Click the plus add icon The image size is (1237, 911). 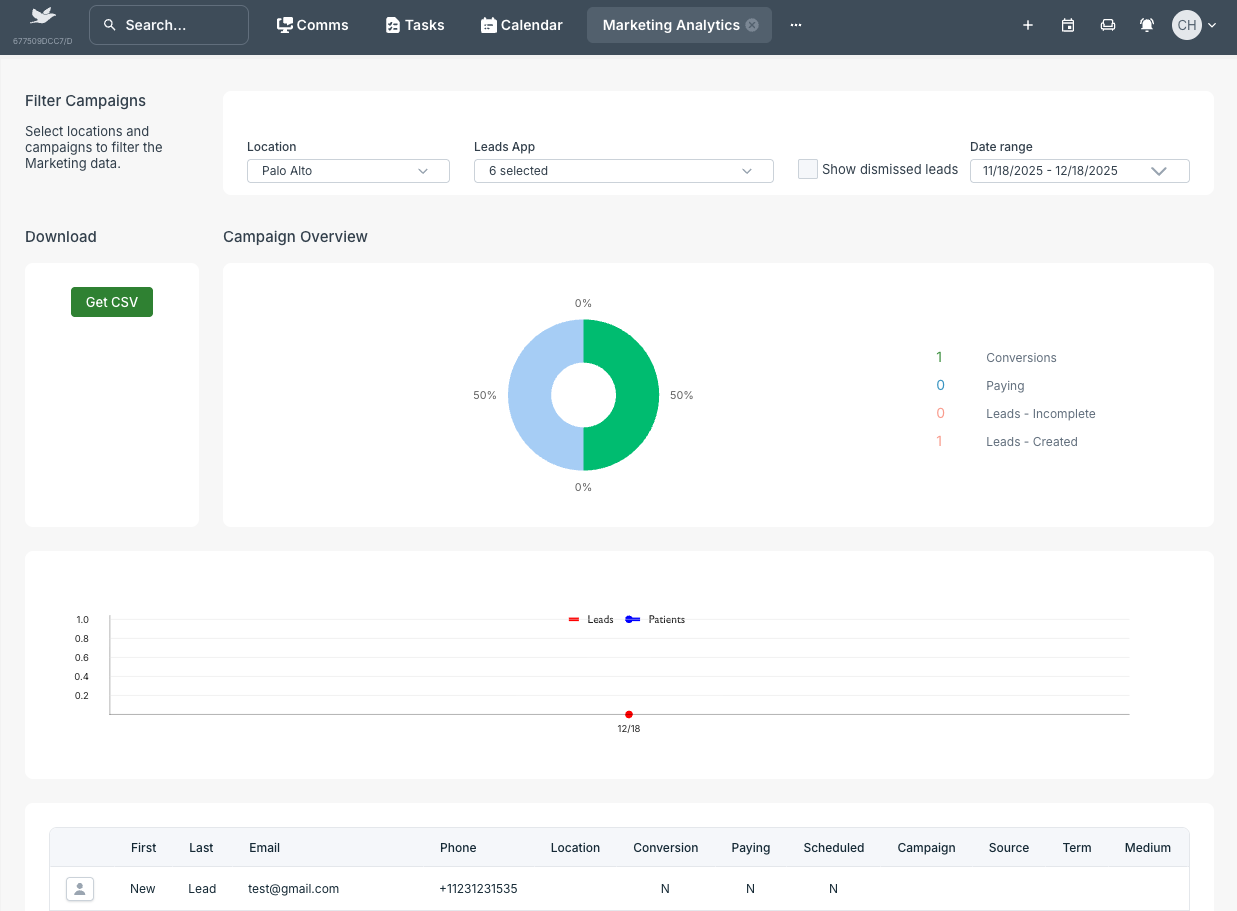tap(1028, 25)
